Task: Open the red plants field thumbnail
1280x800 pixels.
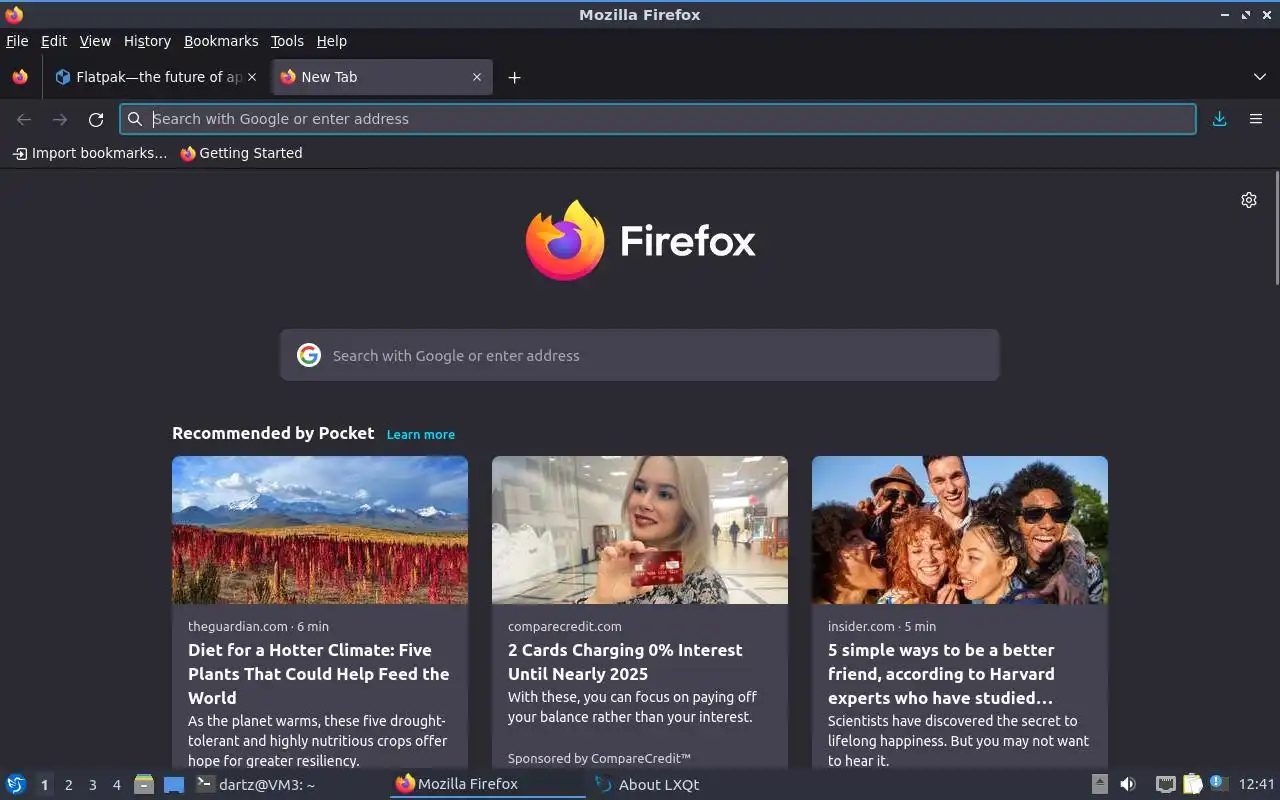Action: (320, 530)
